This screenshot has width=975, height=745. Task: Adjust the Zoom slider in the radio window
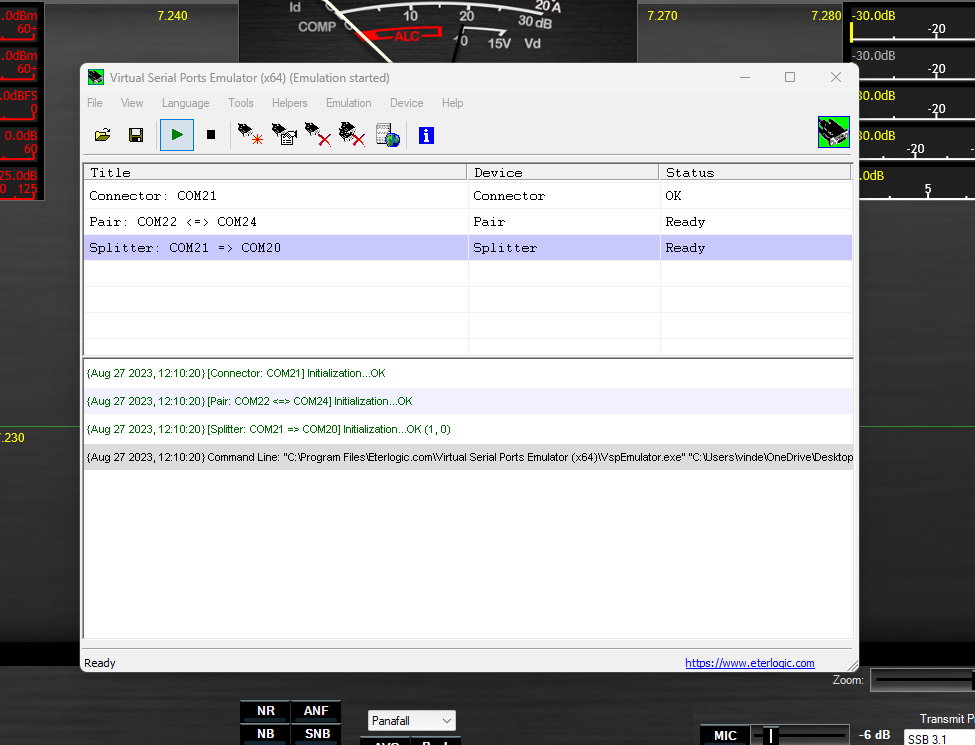(923, 680)
